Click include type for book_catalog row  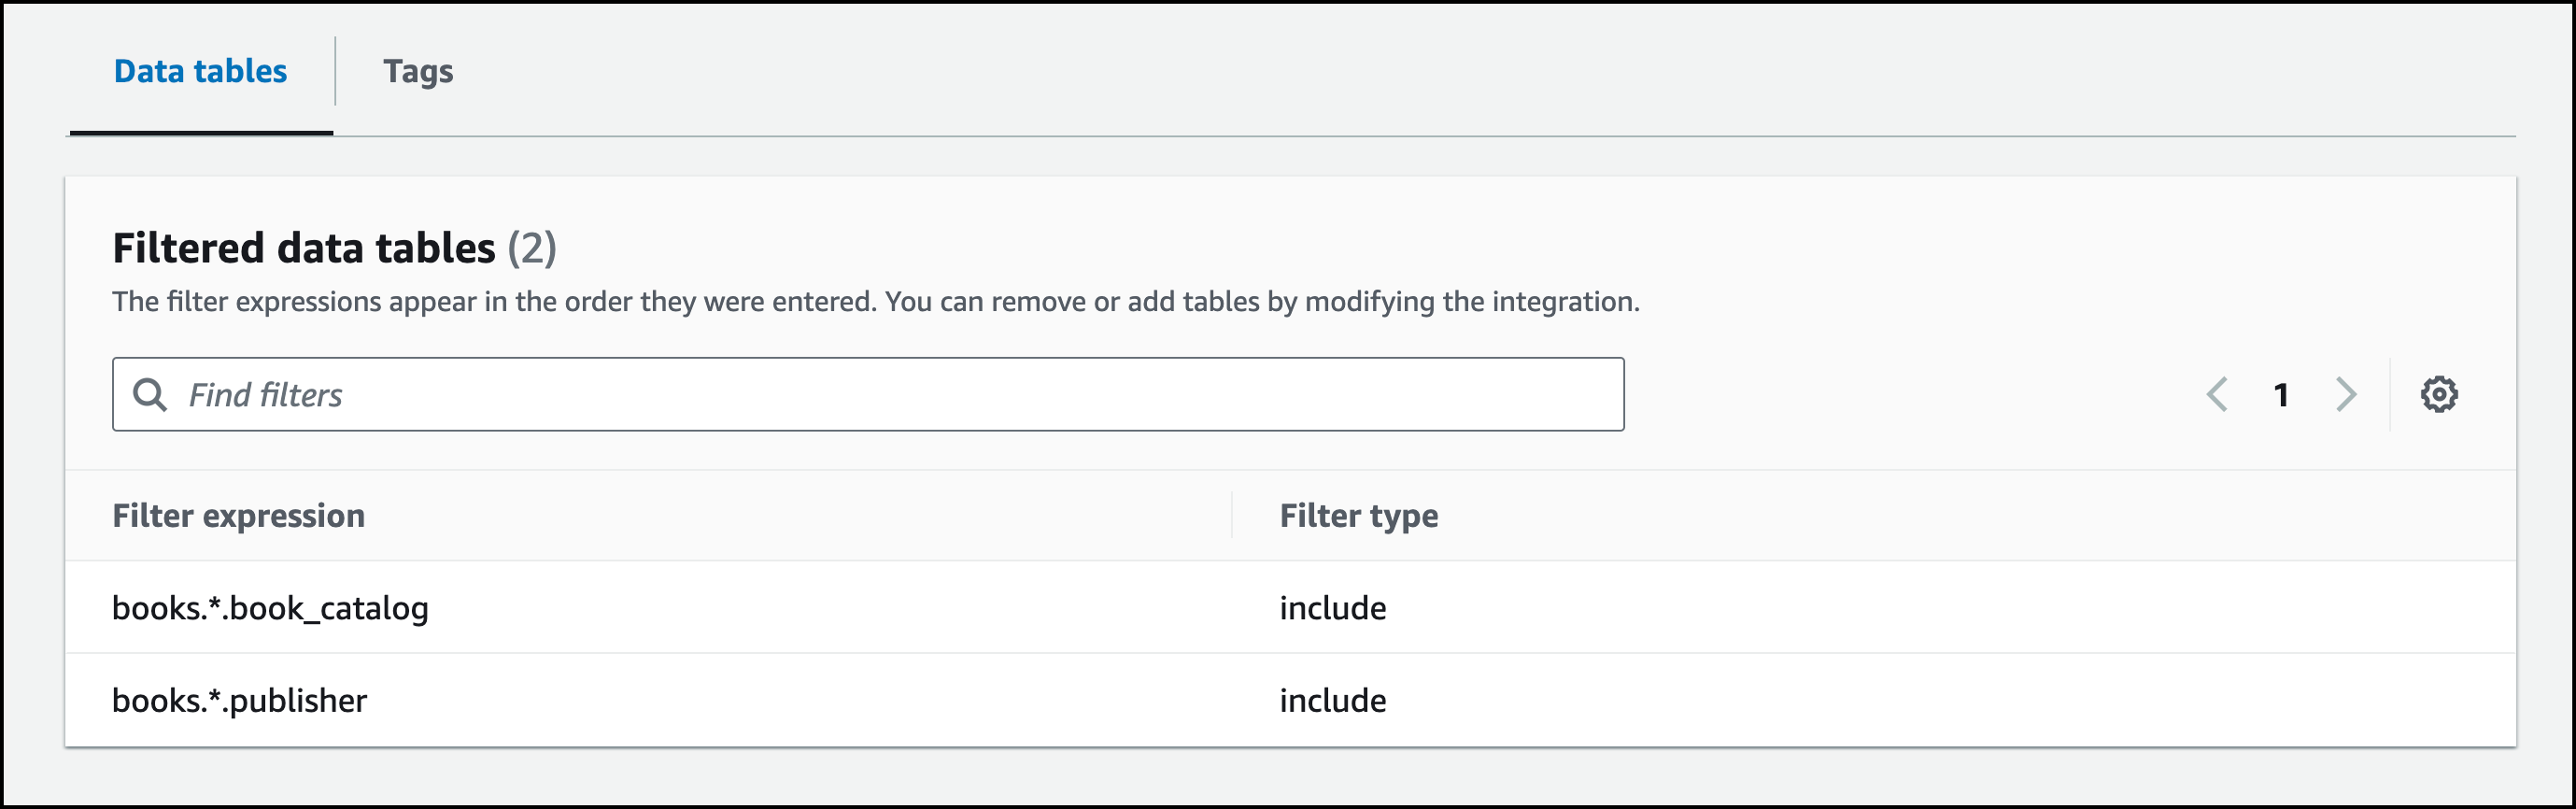[x=1332, y=608]
